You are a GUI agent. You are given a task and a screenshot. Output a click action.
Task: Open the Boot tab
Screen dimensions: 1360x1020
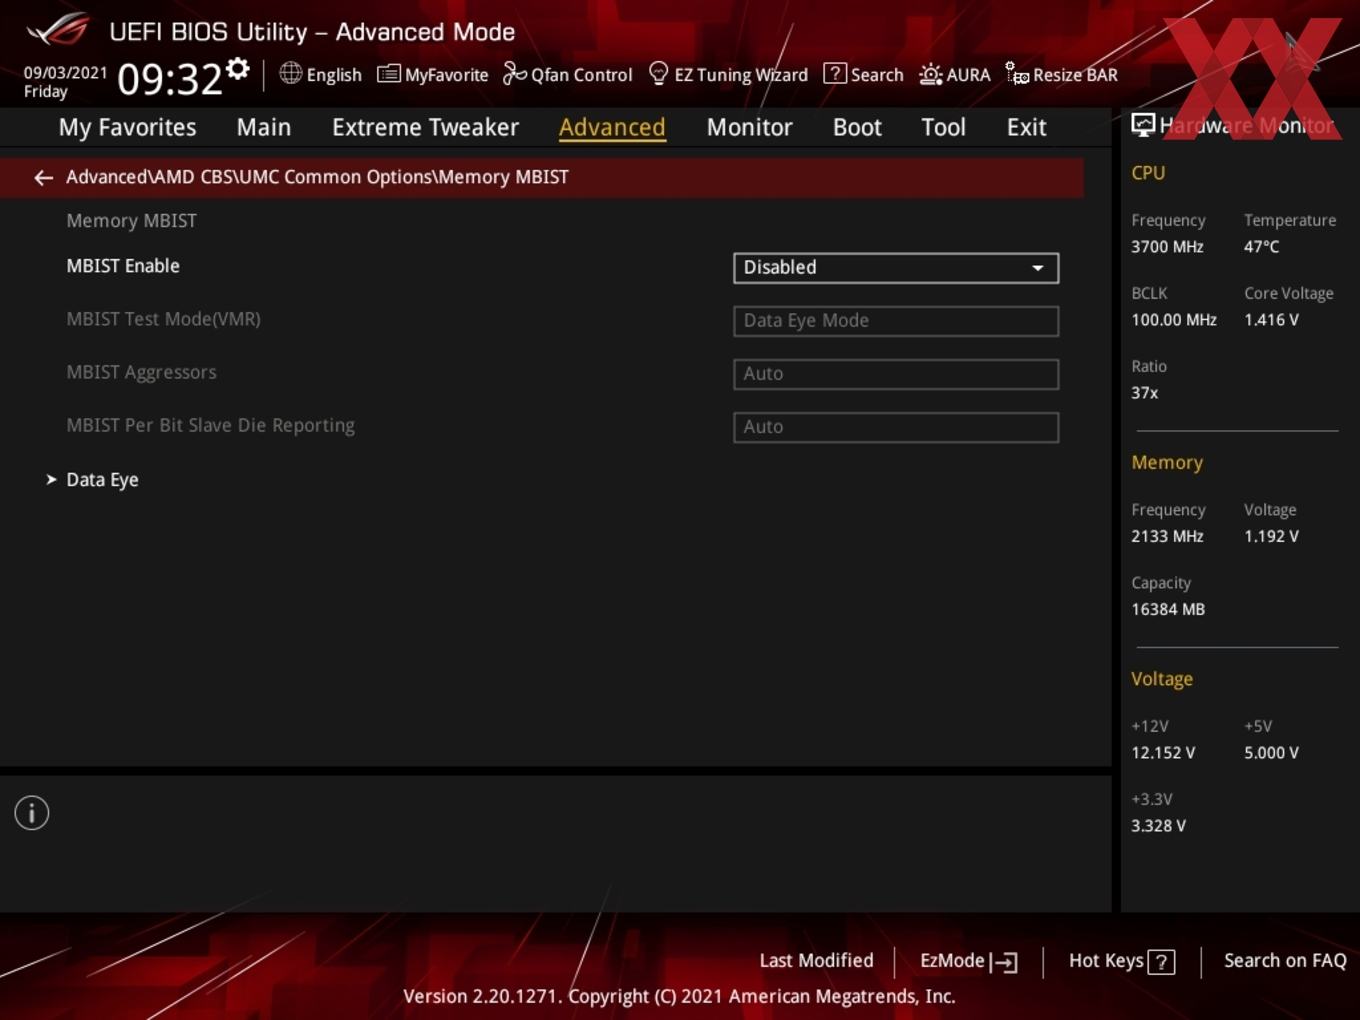click(857, 127)
